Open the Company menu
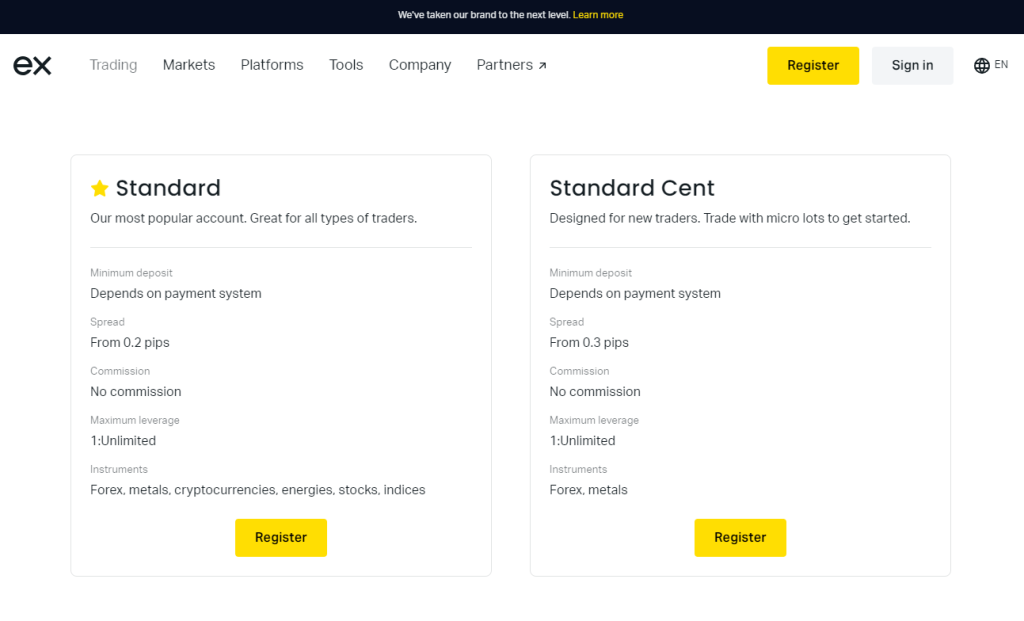This screenshot has width=1024, height=621. pyautogui.click(x=420, y=65)
